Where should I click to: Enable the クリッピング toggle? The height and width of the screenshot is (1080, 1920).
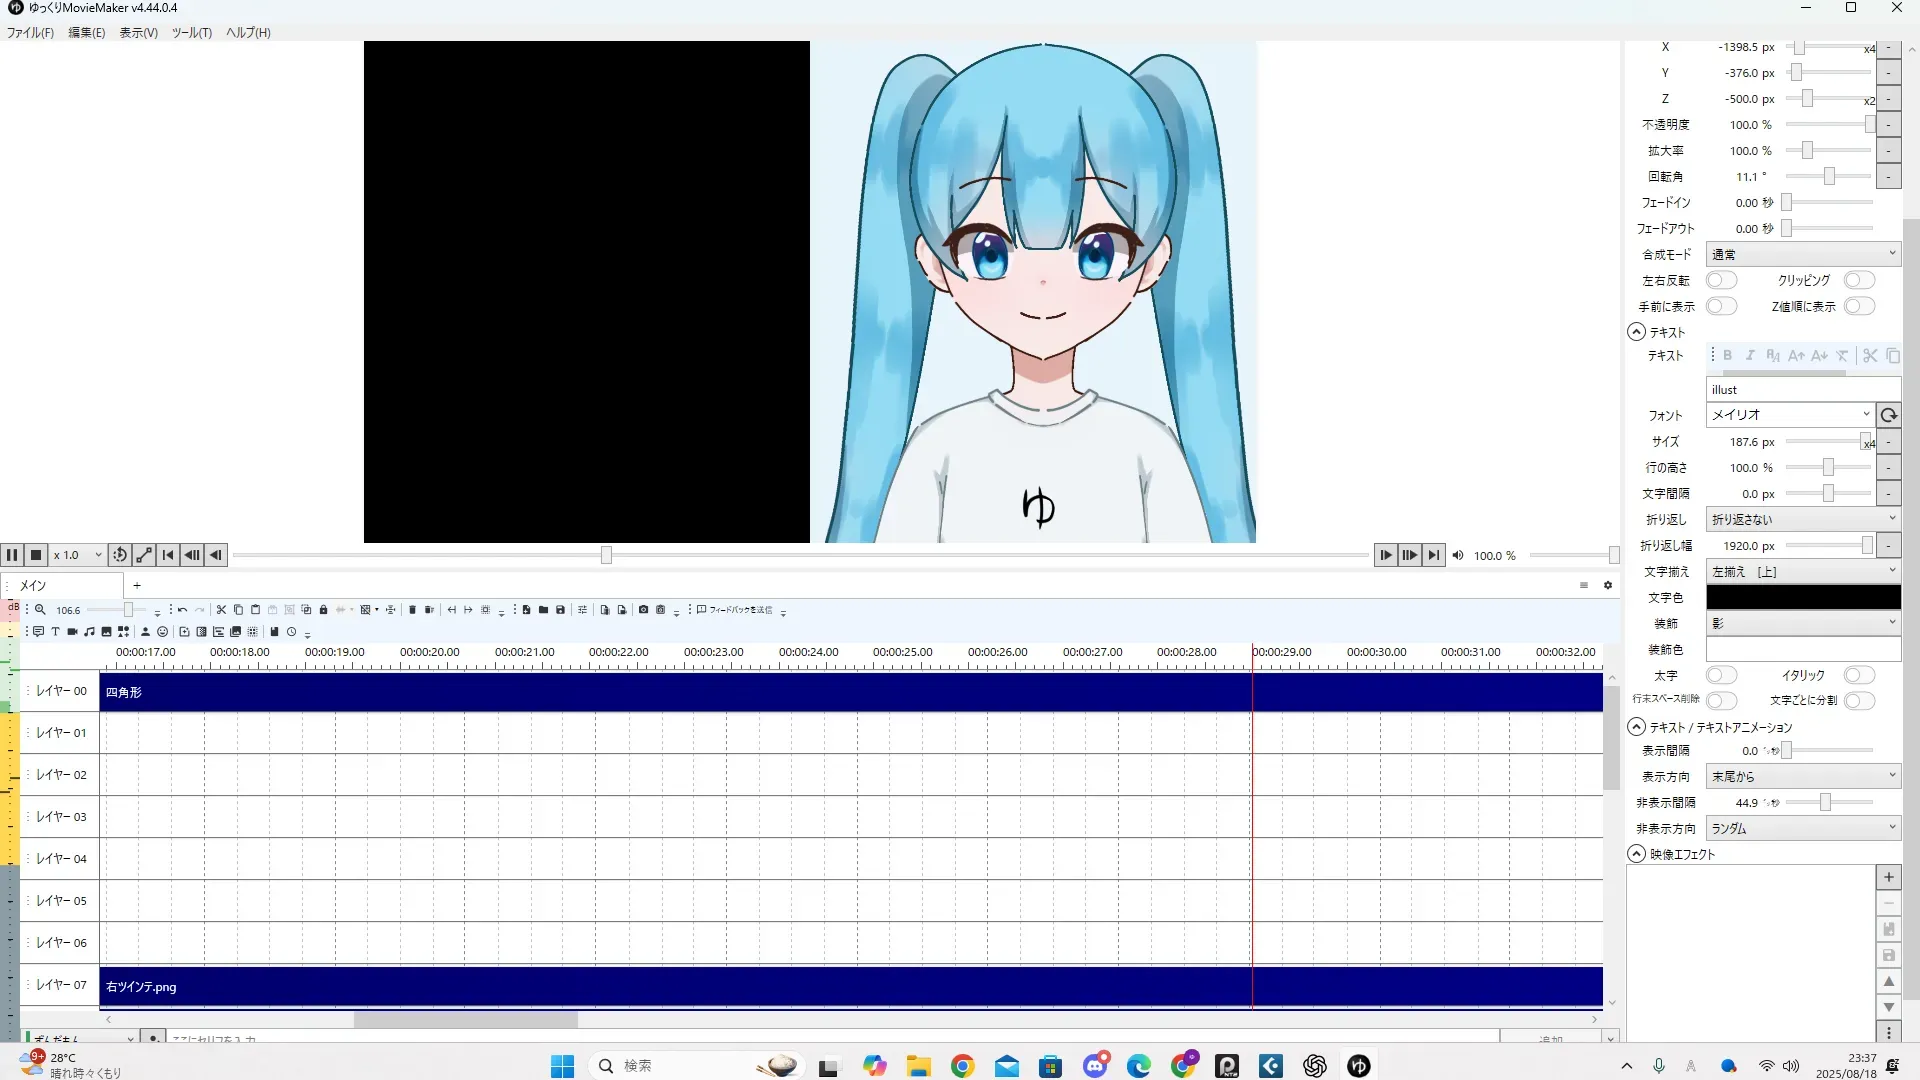pos(1859,281)
